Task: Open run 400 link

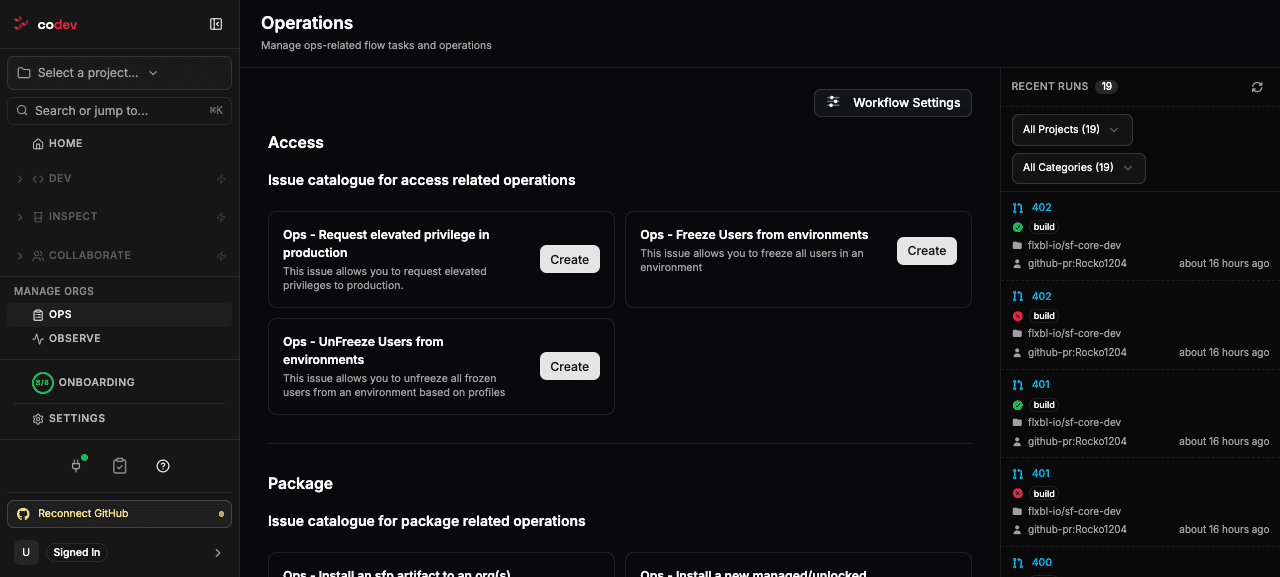Action: 1042,563
